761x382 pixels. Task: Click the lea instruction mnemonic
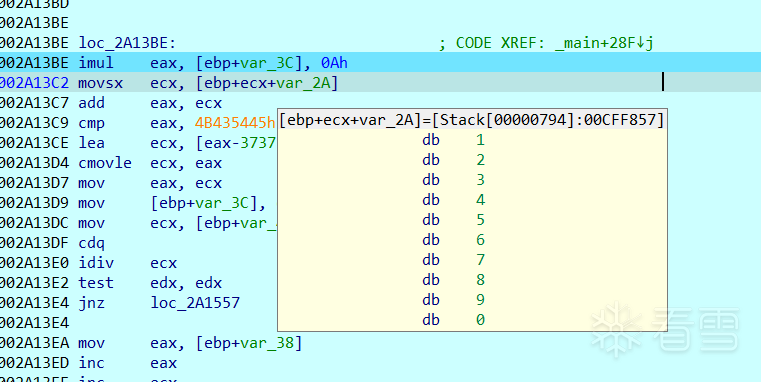(91, 143)
